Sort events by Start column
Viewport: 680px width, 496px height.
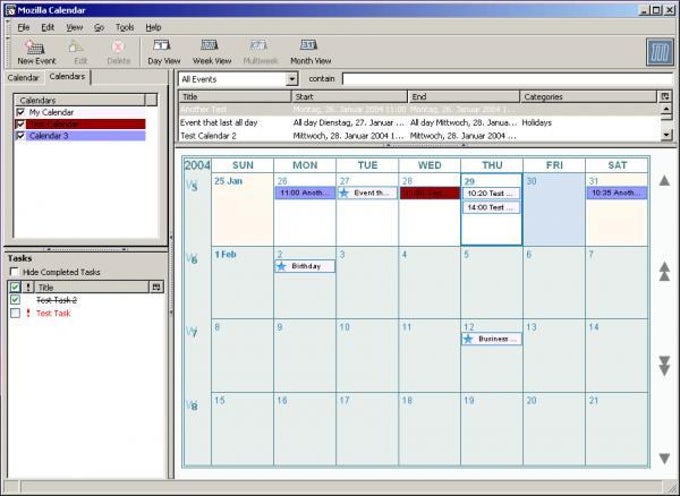(x=350, y=97)
